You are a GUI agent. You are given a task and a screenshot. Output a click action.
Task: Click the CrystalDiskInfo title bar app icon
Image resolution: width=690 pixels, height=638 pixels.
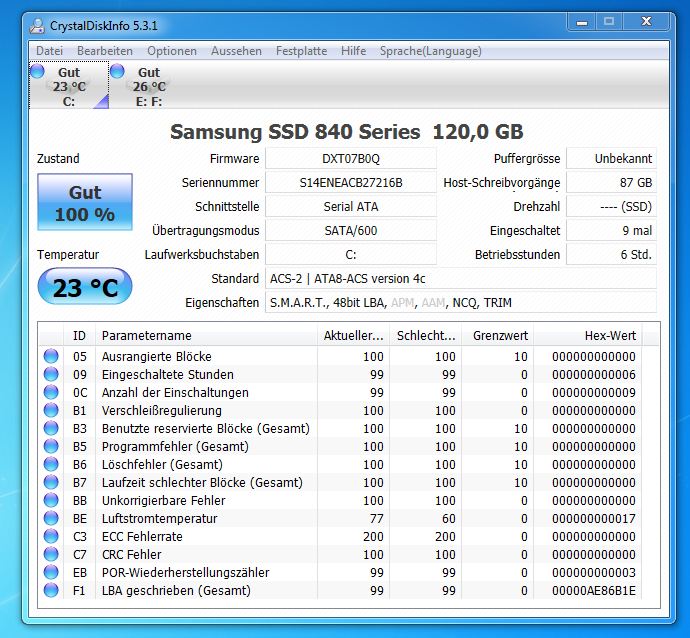tap(37, 26)
